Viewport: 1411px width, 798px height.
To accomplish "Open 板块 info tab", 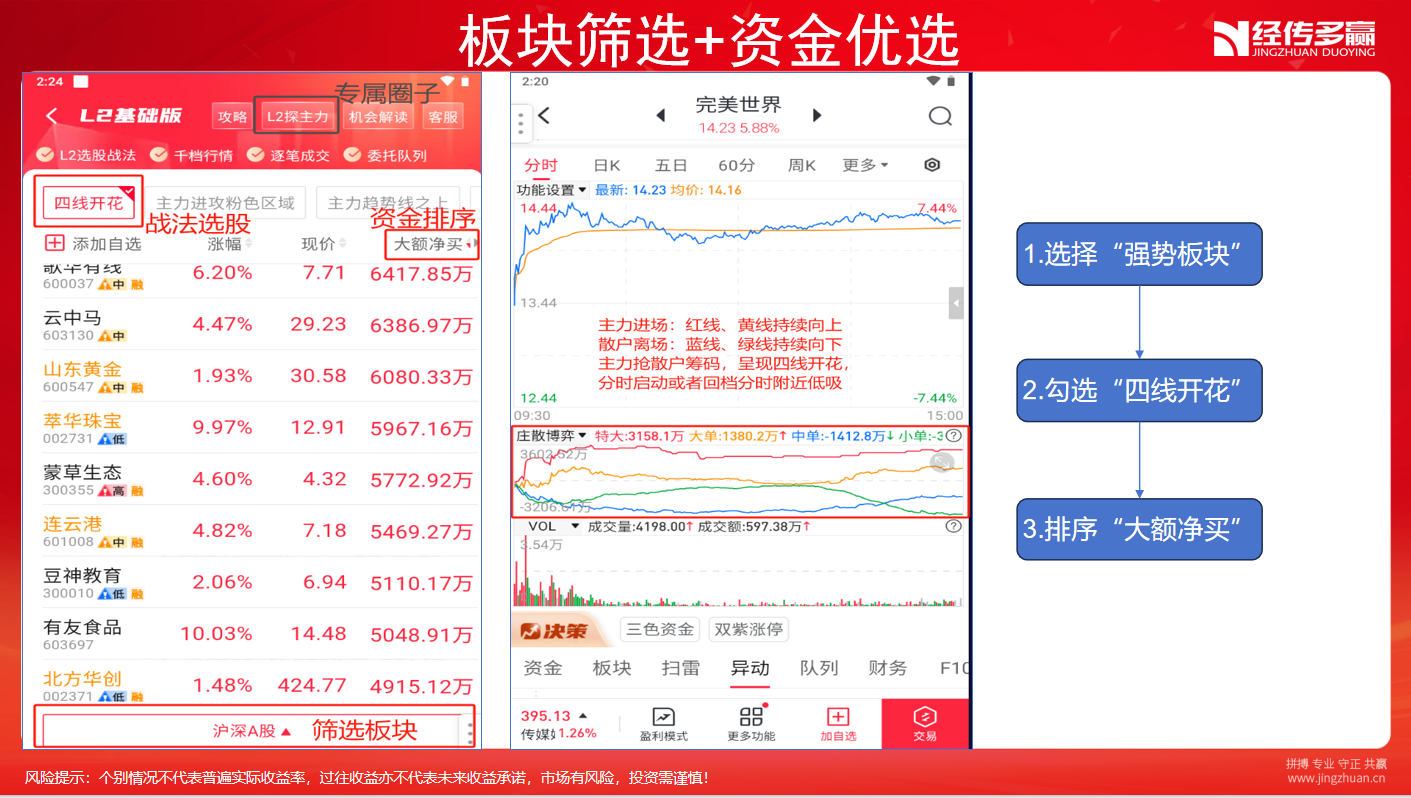I will click(x=612, y=668).
